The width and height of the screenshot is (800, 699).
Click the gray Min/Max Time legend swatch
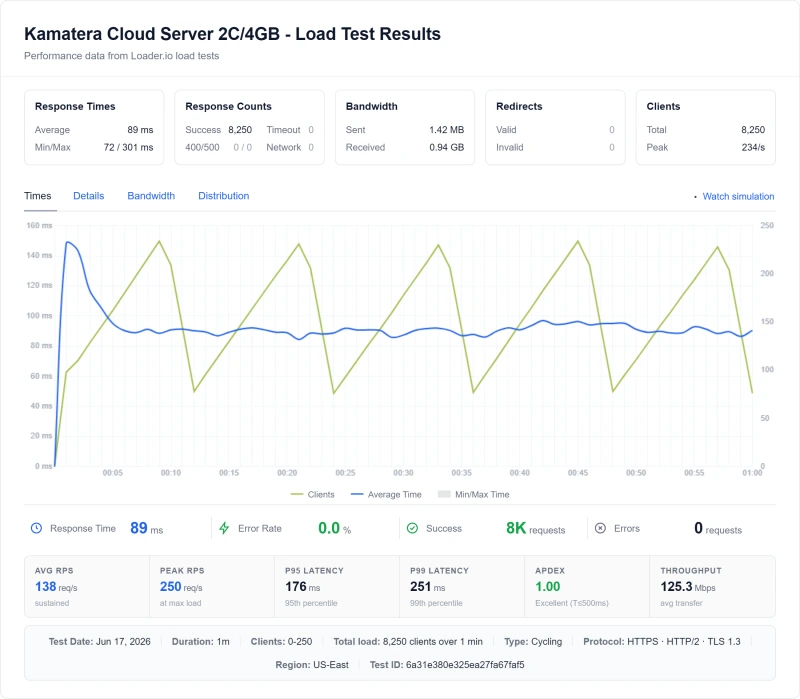(x=444, y=494)
